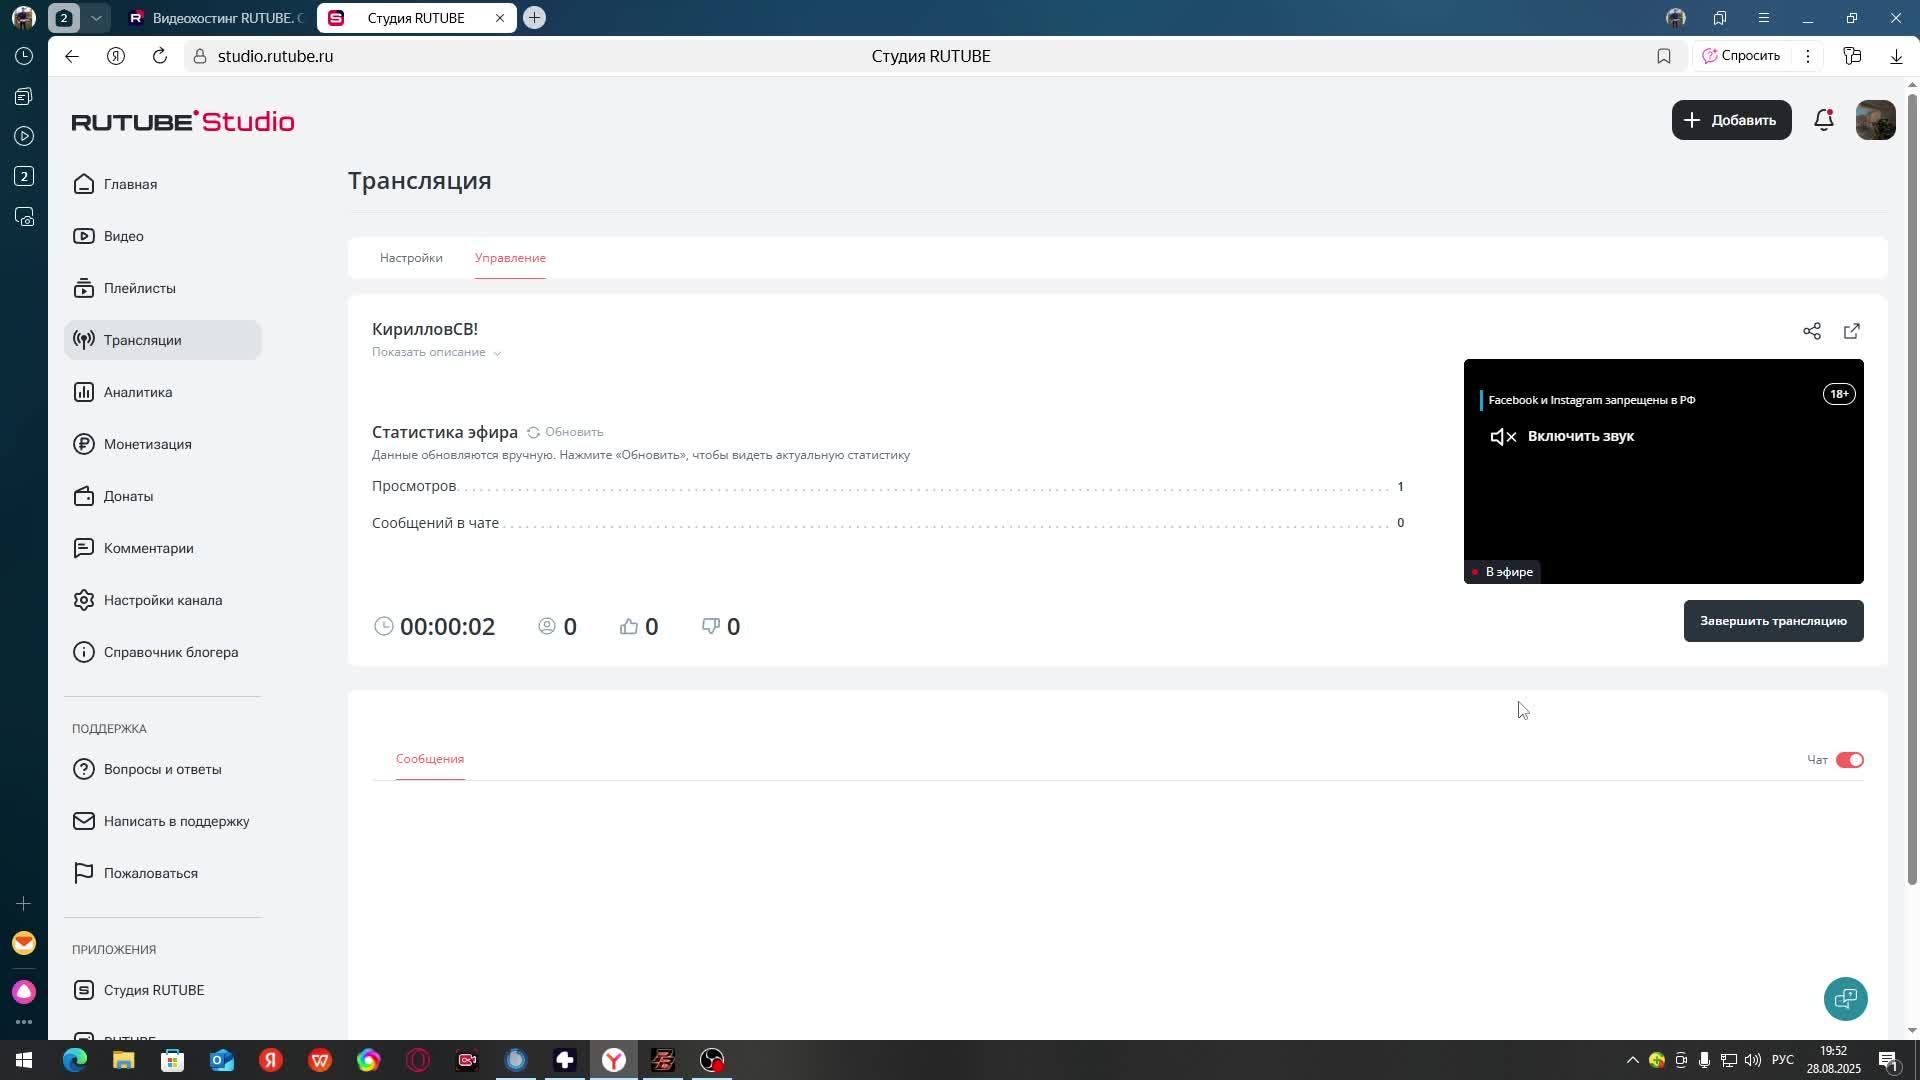Screen dimensions: 1920x1080
Task: Open Аналитика in the sidebar
Action: pos(138,392)
